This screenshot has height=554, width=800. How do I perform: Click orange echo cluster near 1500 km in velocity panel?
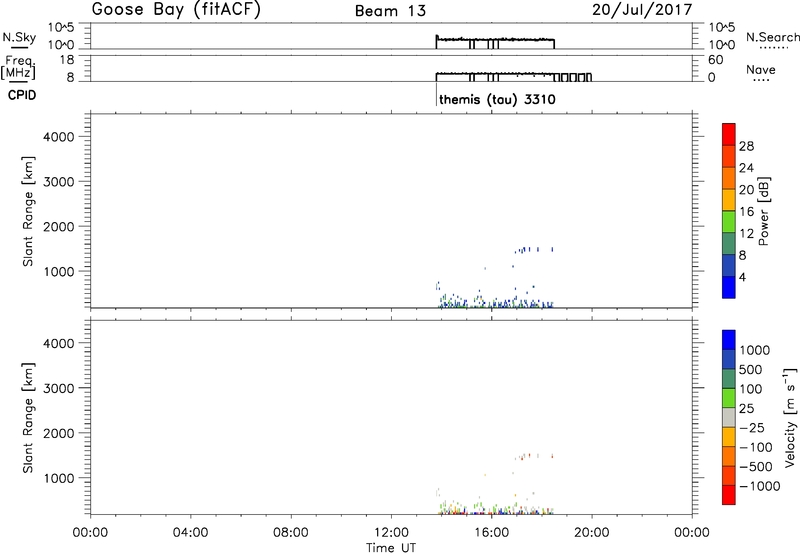[x=534, y=456]
